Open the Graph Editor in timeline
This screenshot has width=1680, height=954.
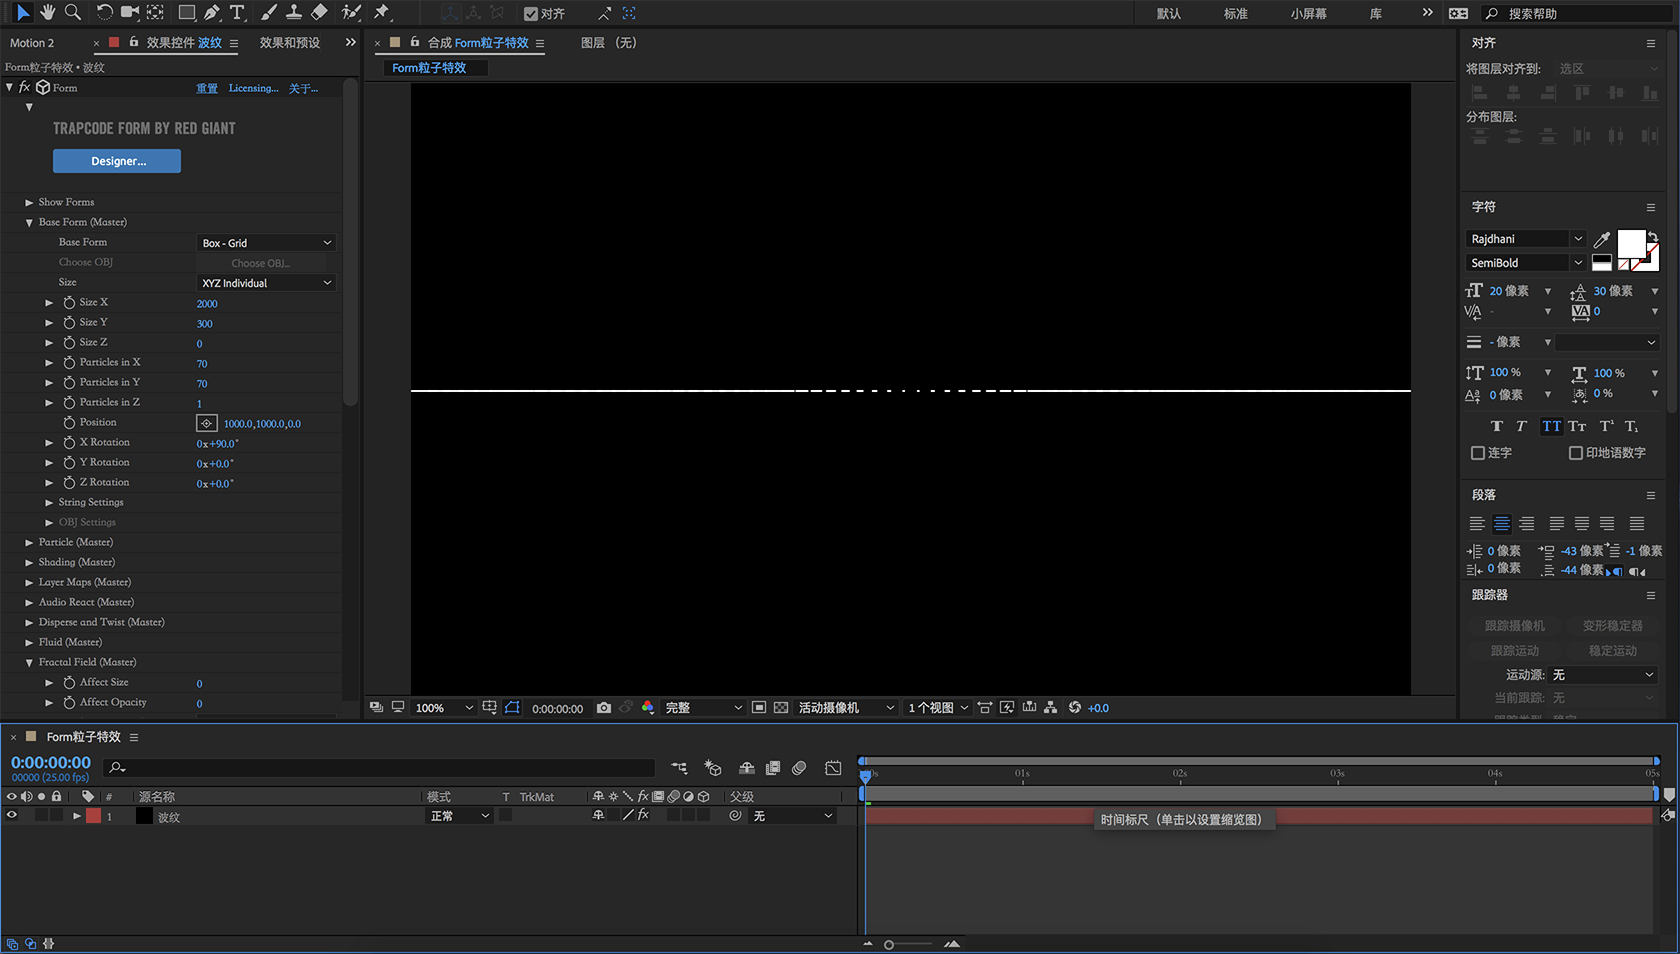pos(833,768)
